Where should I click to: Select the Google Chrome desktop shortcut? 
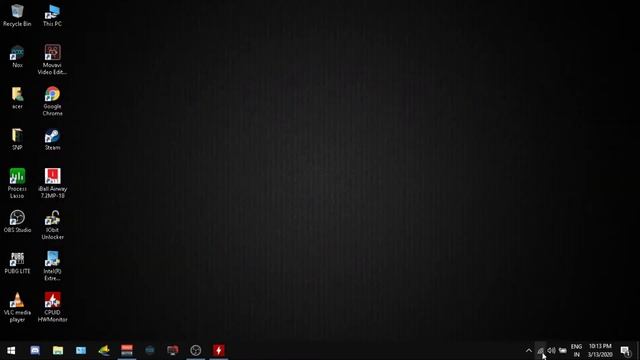(52, 101)
